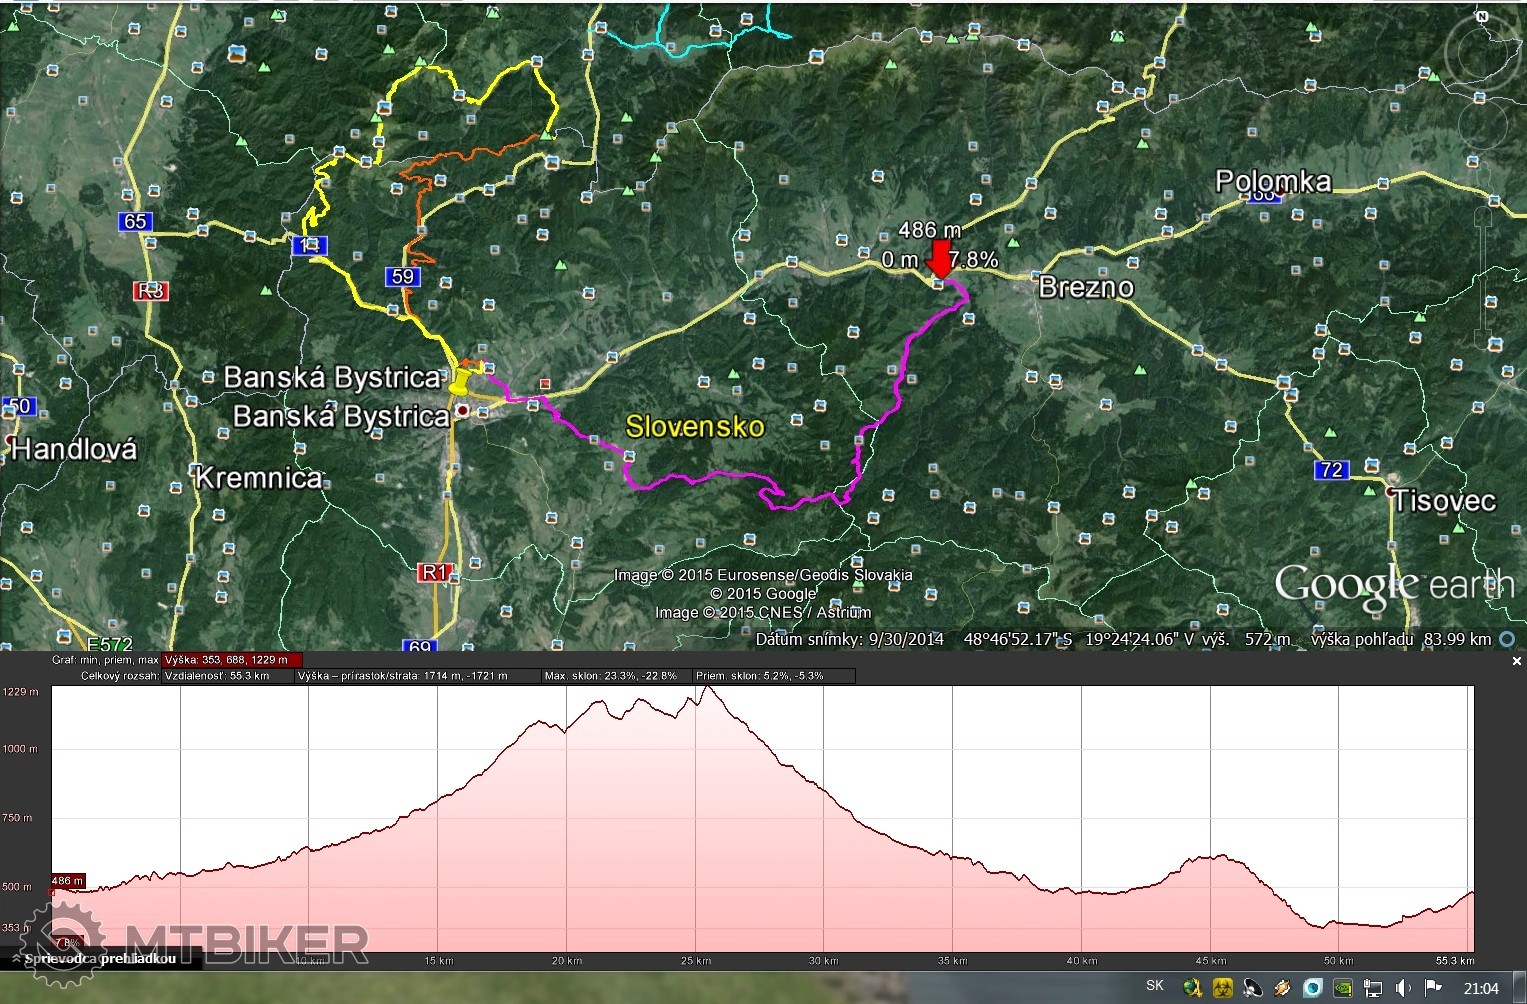The width and height of the screenshot is (1527, 1004).
Task: Click the R1 expressway road shield
Action: click(x=434, y=572)
